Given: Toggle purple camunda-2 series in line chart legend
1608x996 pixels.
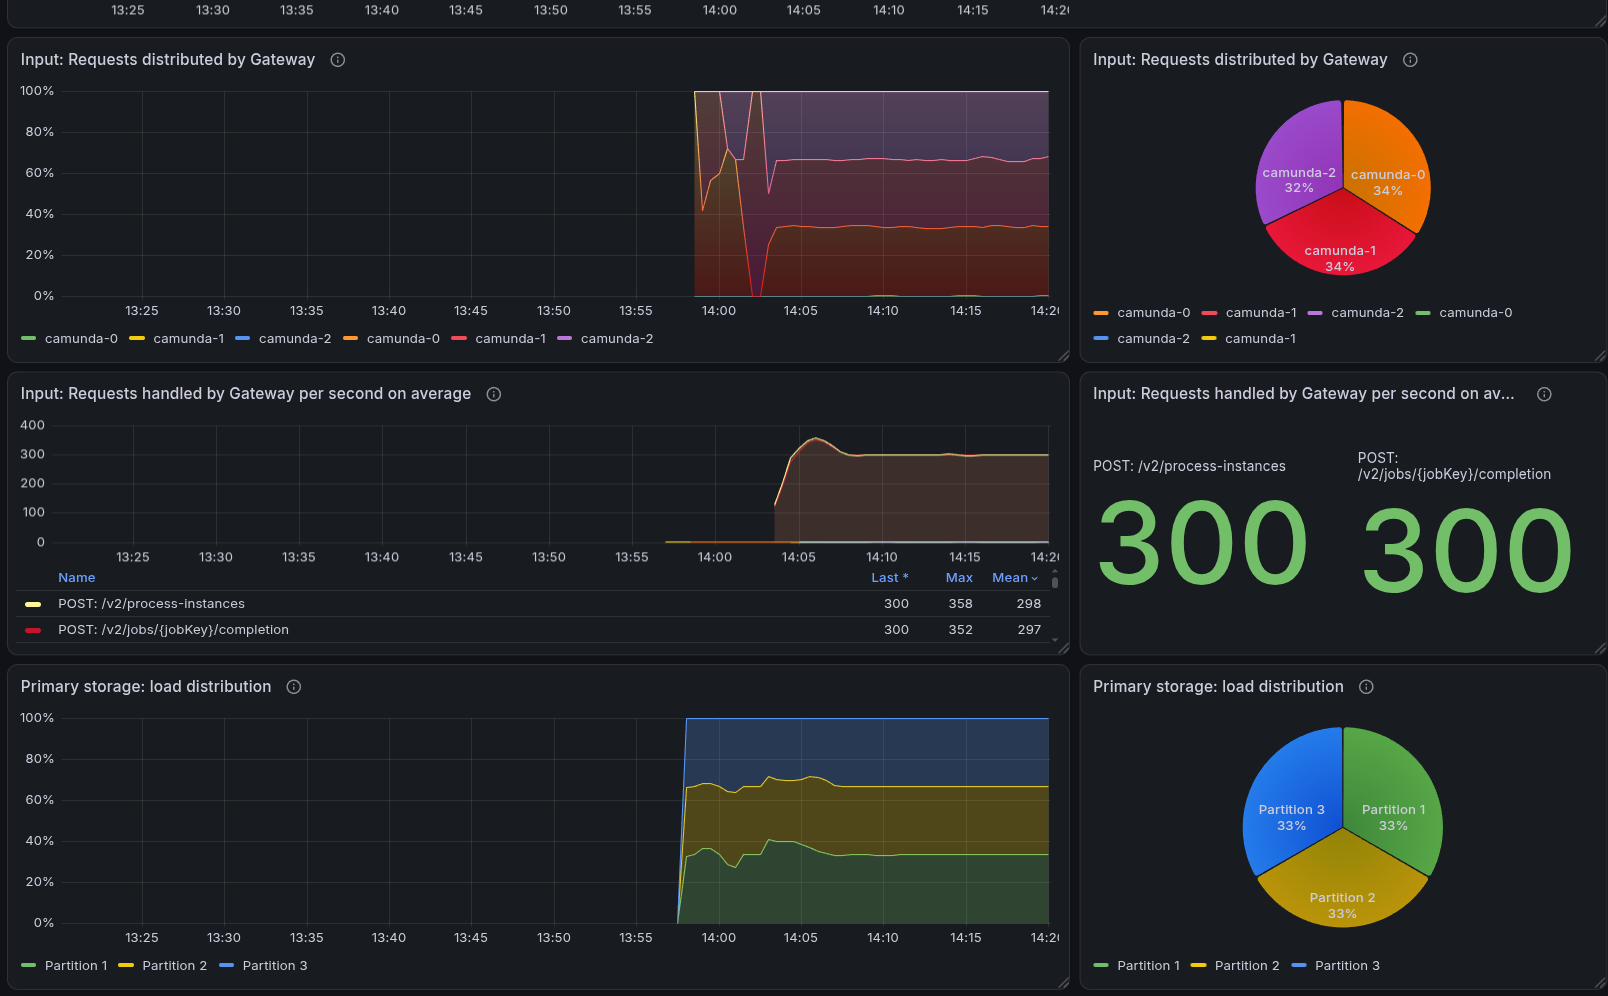Looking at the screenshot, I should [x=617, y=339].
